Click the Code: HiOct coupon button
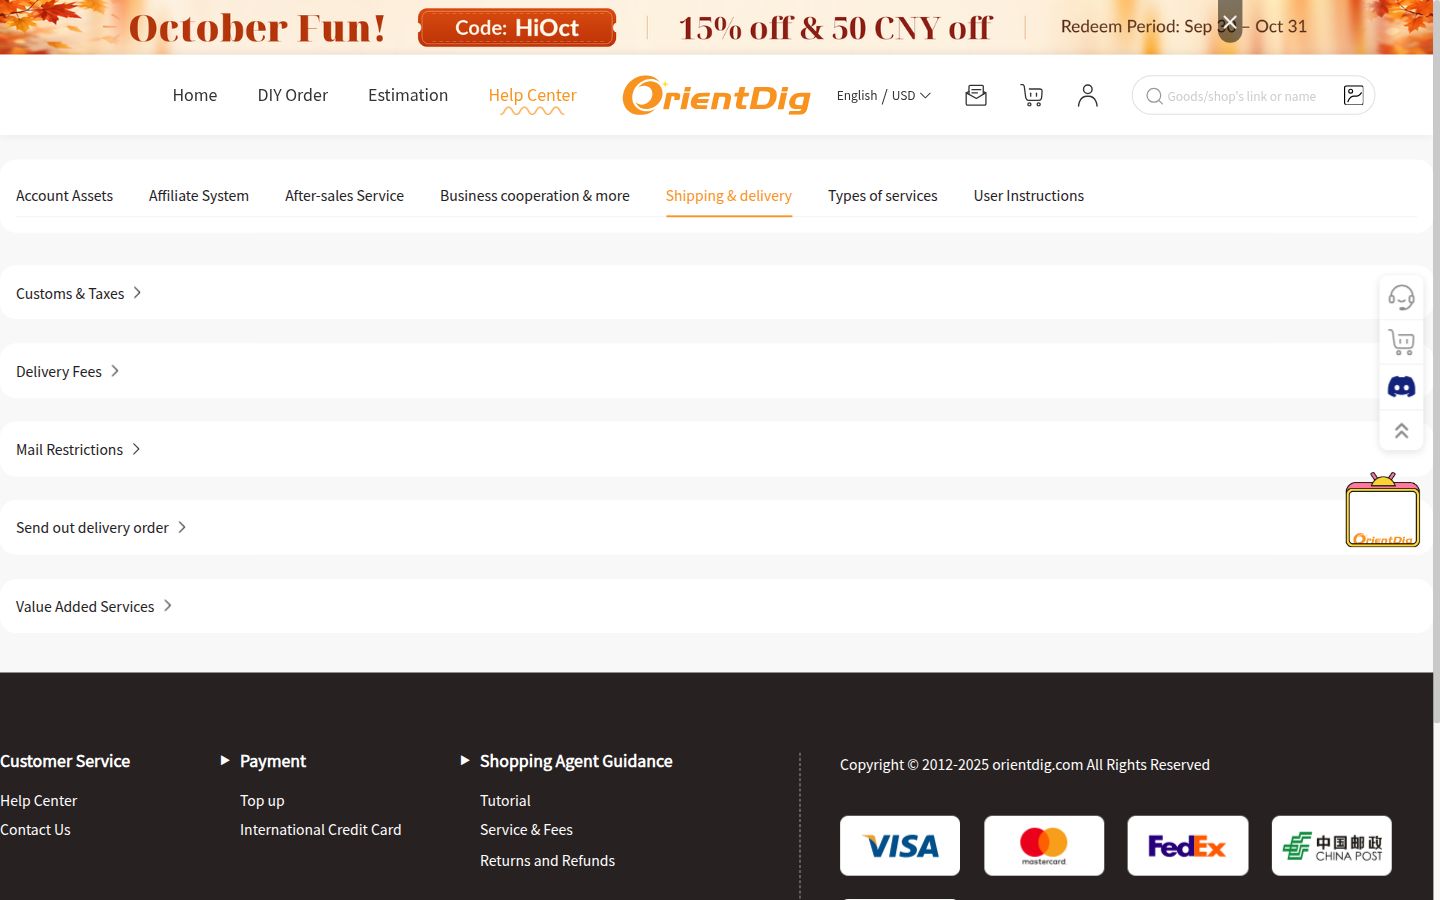This screenshot has width=1440, height=900. (x=517, y=27)
